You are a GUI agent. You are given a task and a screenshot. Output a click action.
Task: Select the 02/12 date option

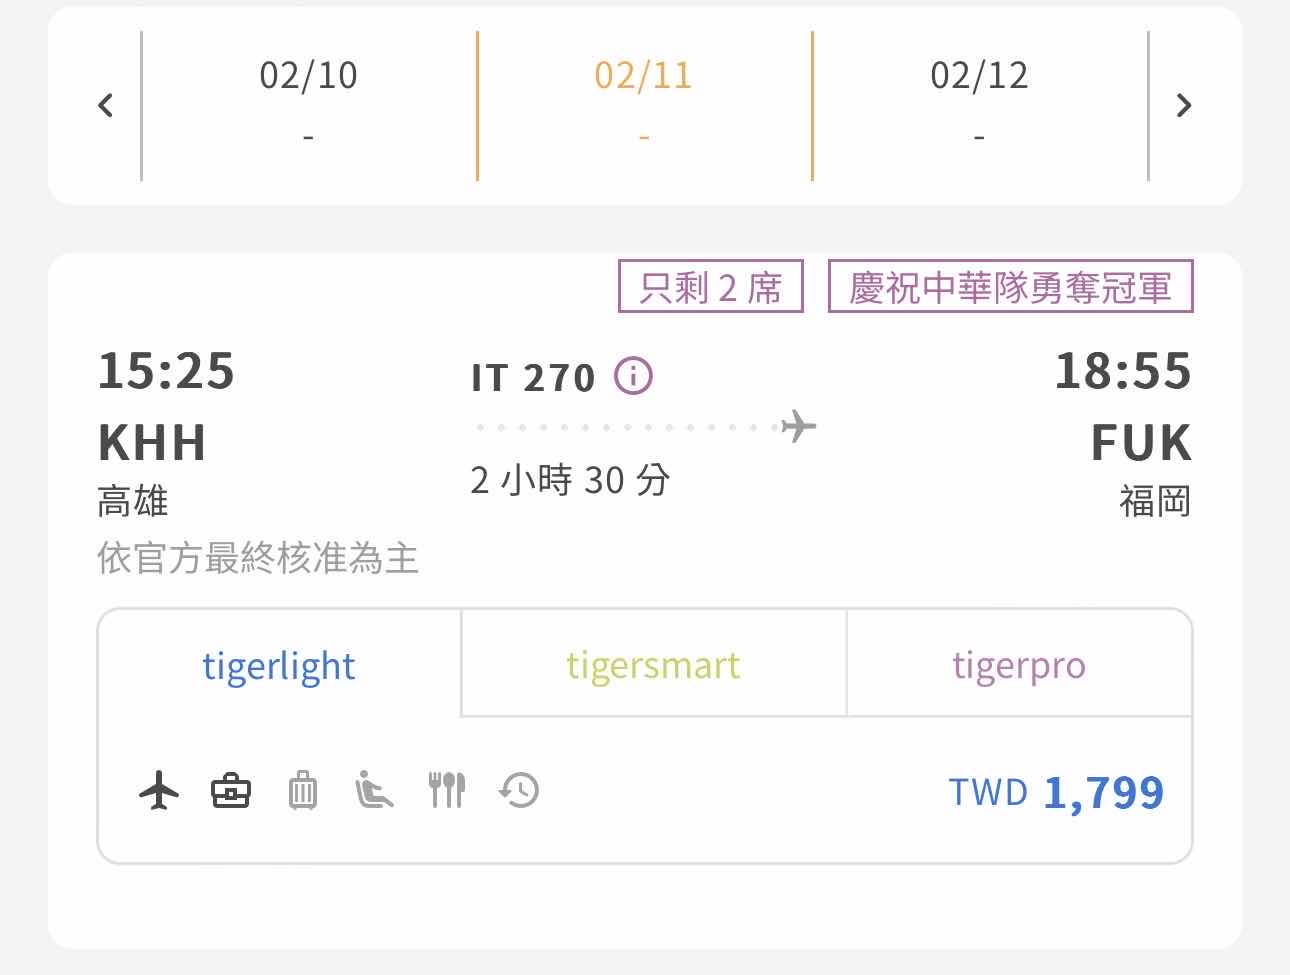[979, 104]
